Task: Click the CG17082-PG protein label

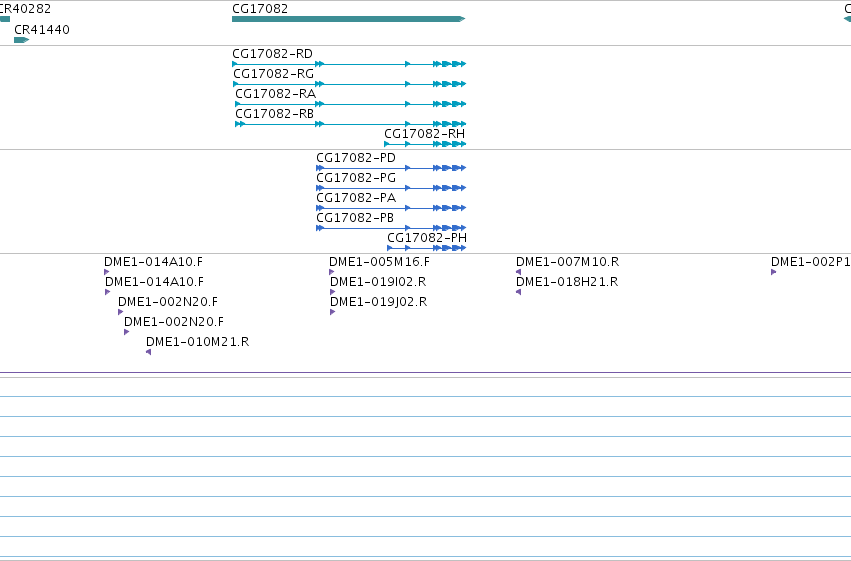Action: [356, 178]
